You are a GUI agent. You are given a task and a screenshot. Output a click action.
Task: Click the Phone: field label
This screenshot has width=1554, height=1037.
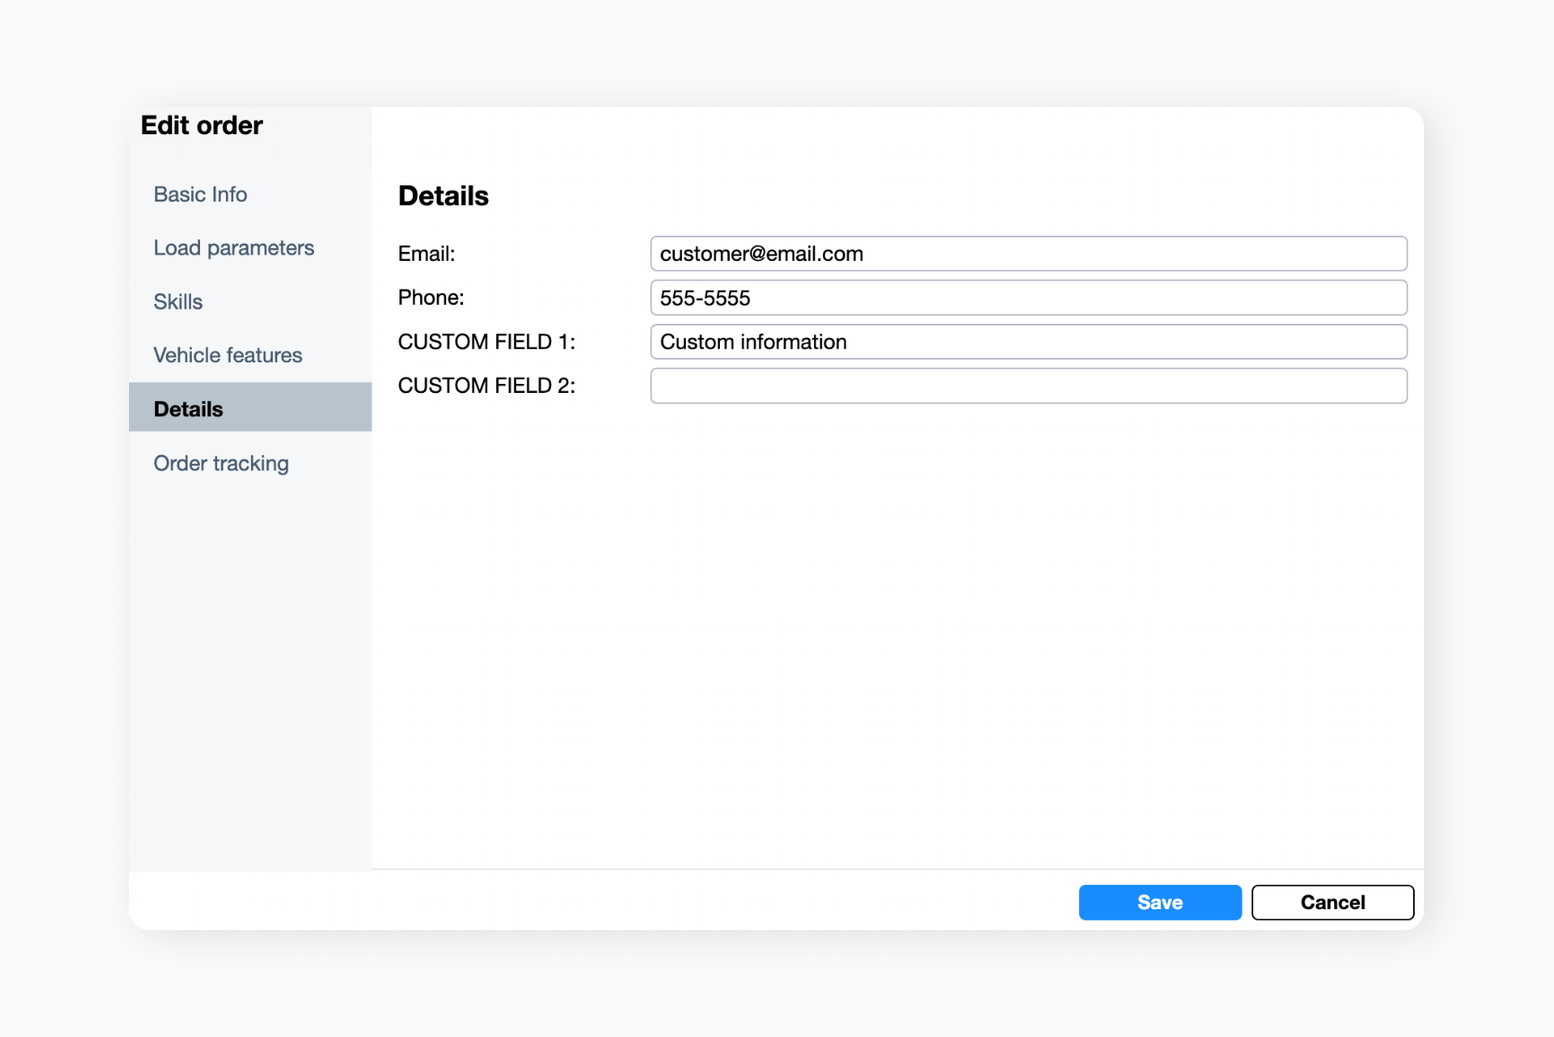pyautogui.click(x=431, y=298)
